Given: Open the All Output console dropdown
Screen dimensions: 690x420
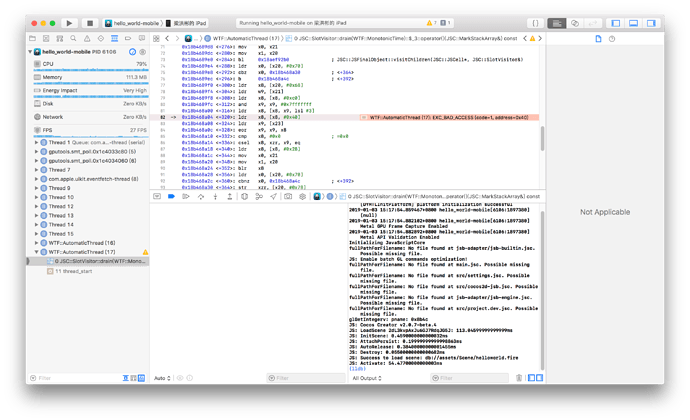Looking at the screenshot, I should pos(367,378).
